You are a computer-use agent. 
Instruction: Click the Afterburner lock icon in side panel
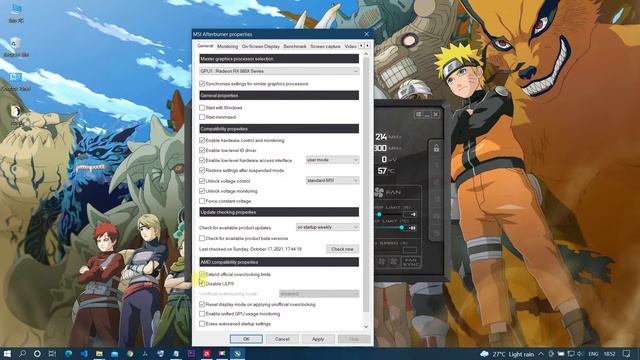point(436,148)
